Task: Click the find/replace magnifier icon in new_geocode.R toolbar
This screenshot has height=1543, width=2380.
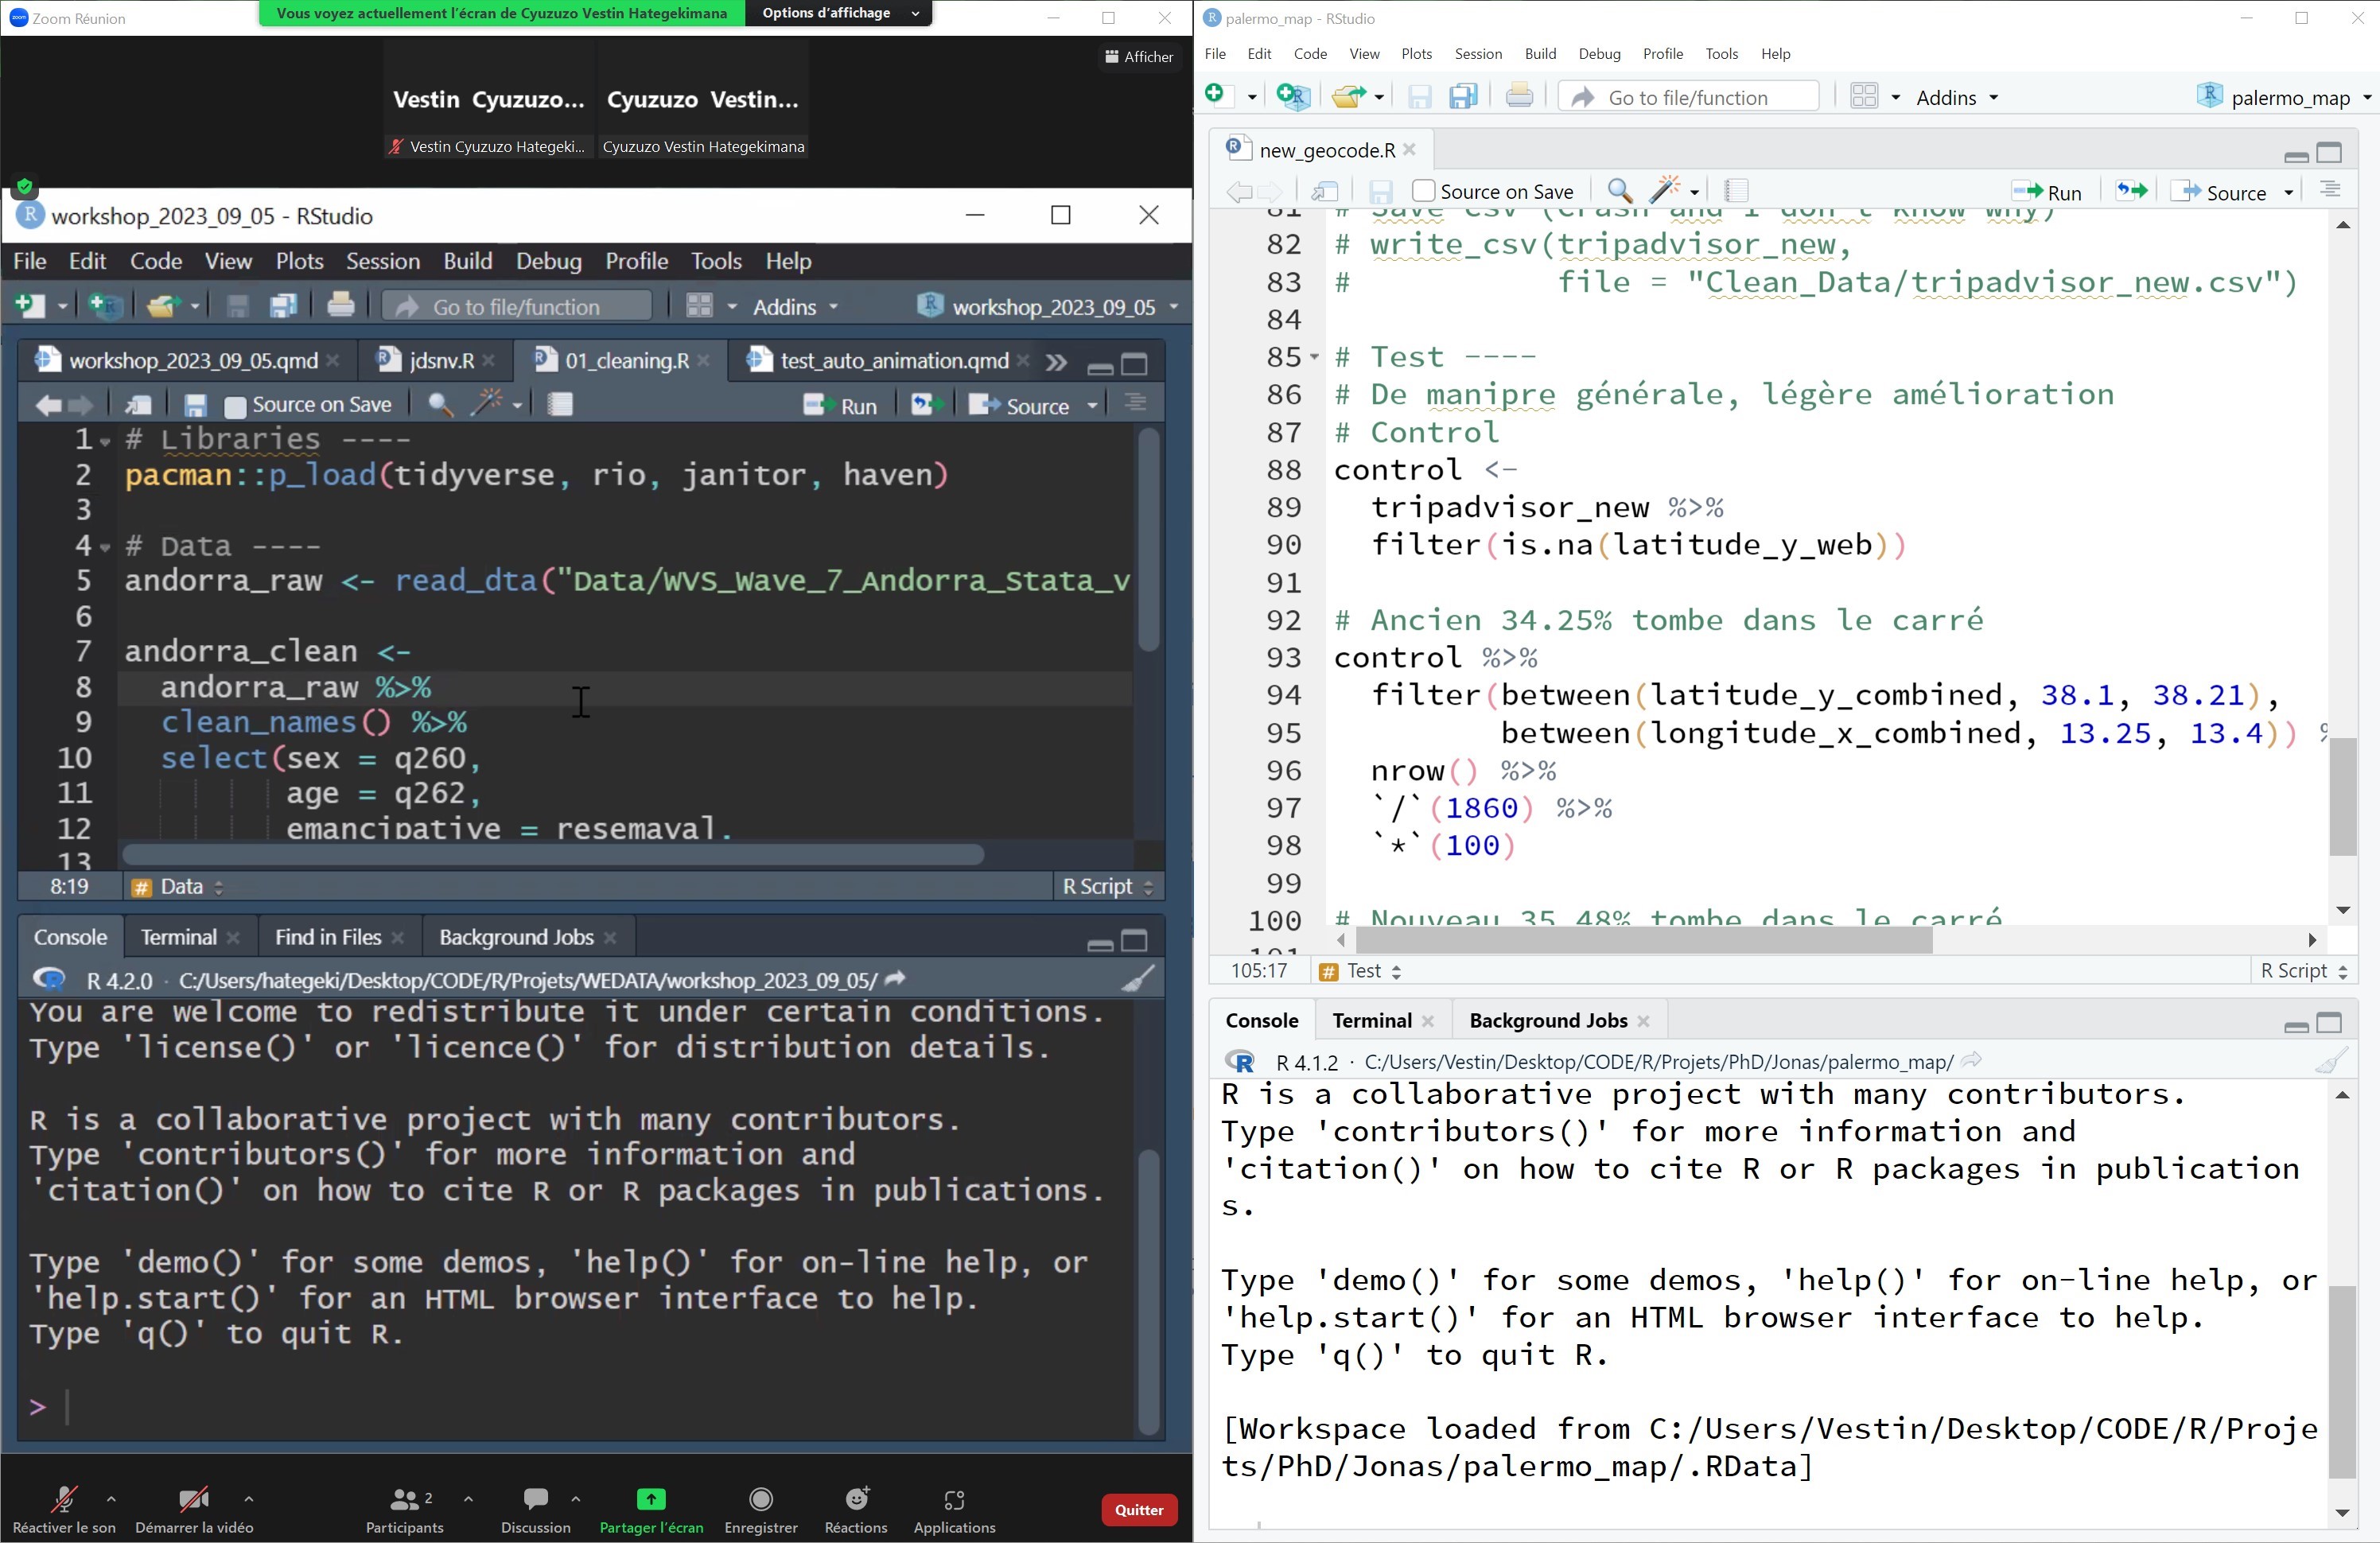Action: click(x=1619, y=191)
